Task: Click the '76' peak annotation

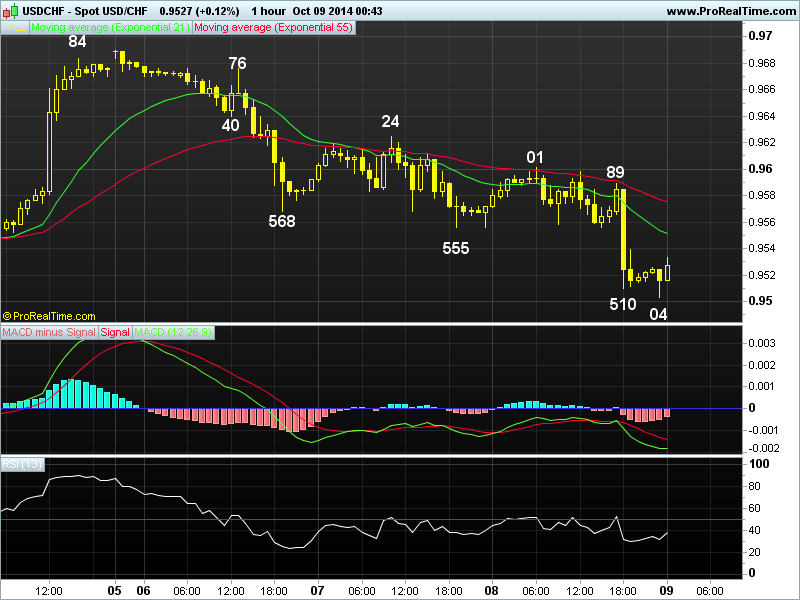Action: 237,63
